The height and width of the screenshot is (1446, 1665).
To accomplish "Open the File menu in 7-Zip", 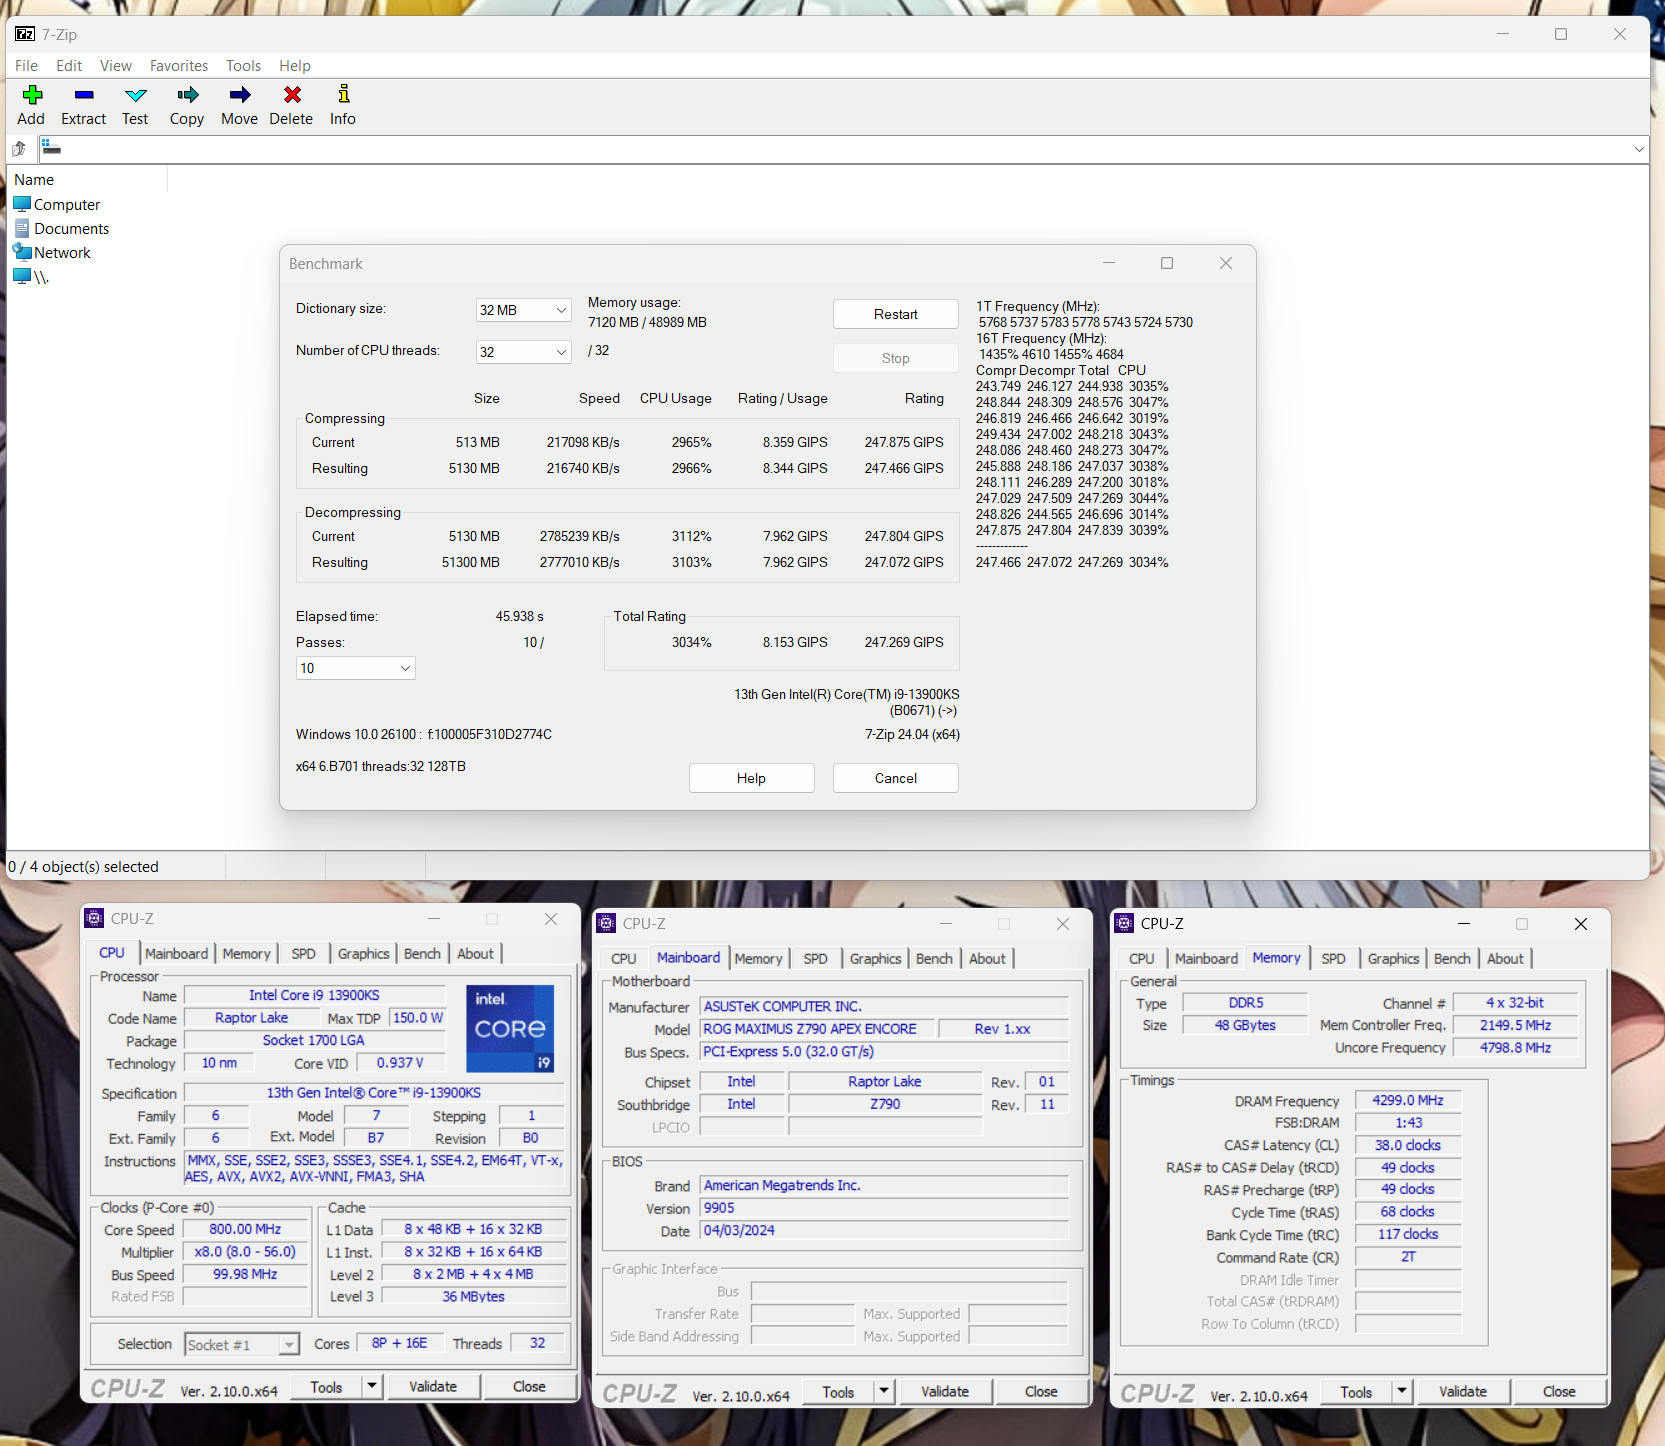I will [x=27, y=66].
